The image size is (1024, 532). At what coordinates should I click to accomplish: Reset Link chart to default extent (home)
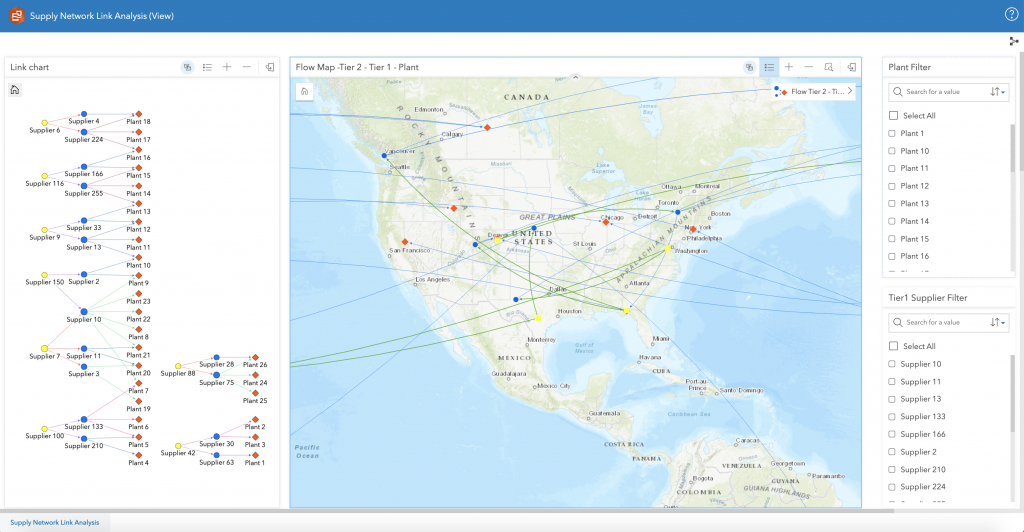(15, 90)
